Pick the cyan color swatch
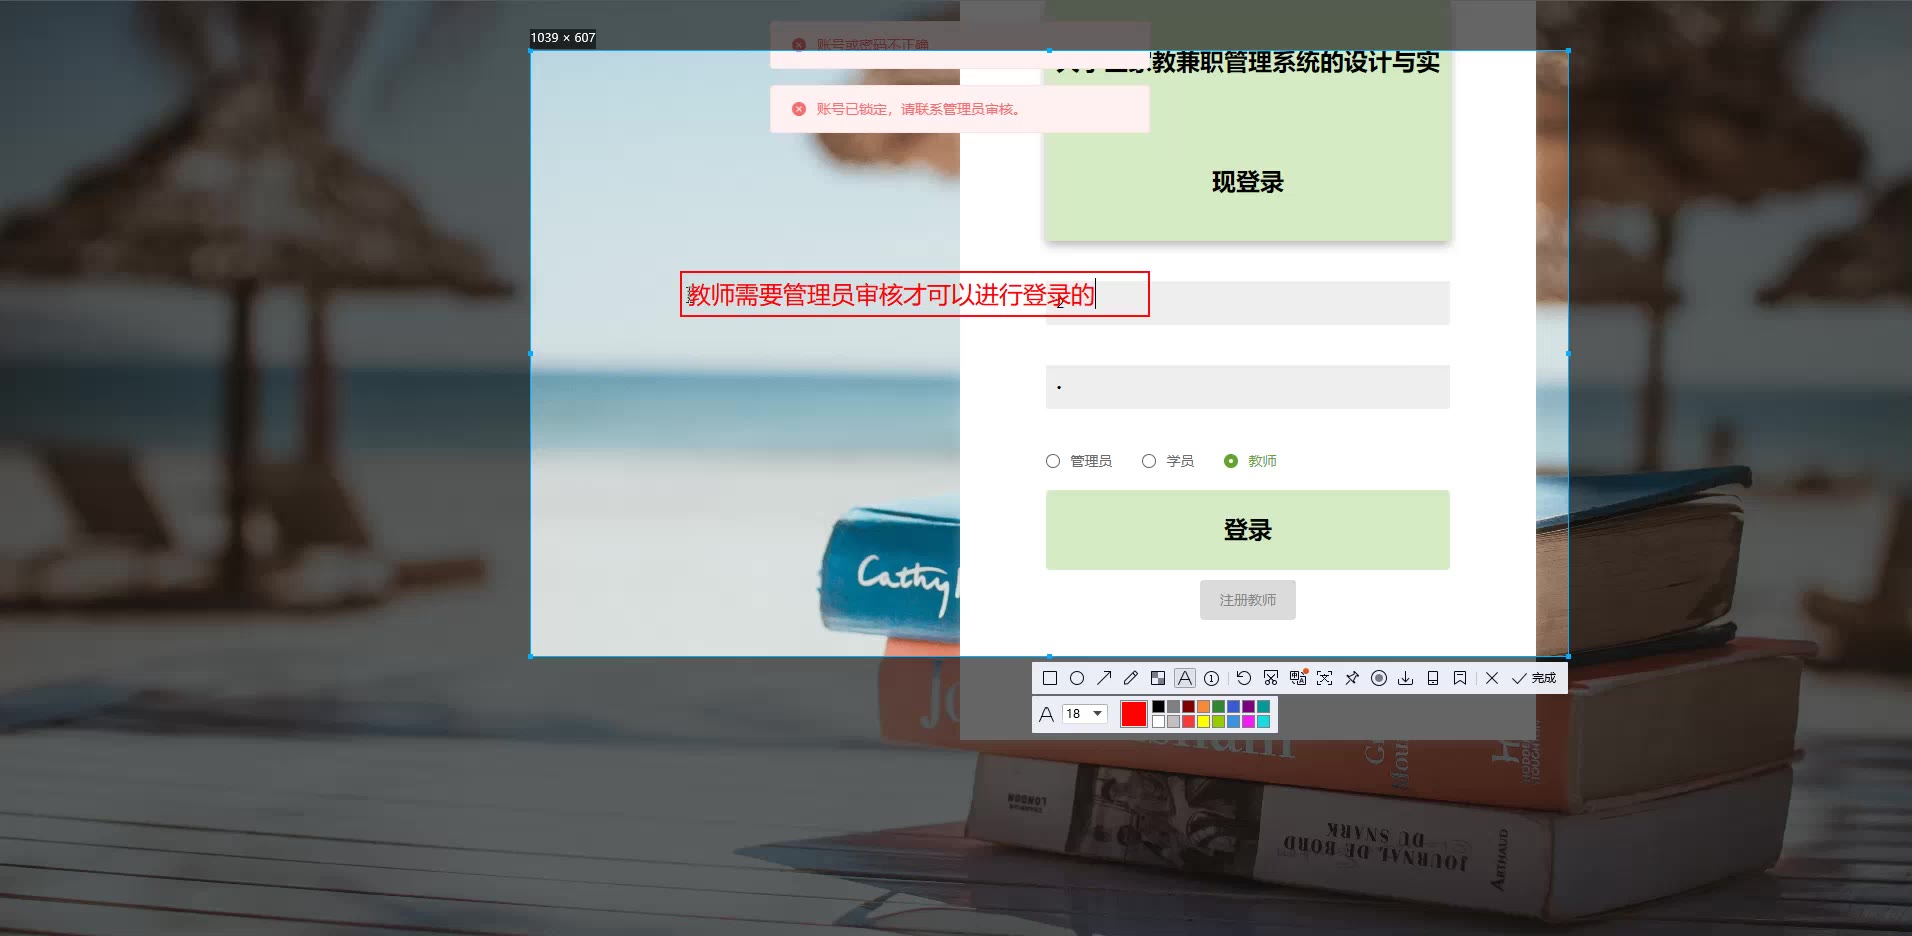The width and height of the screenshot is (1912, 936). click(1264, 721)
